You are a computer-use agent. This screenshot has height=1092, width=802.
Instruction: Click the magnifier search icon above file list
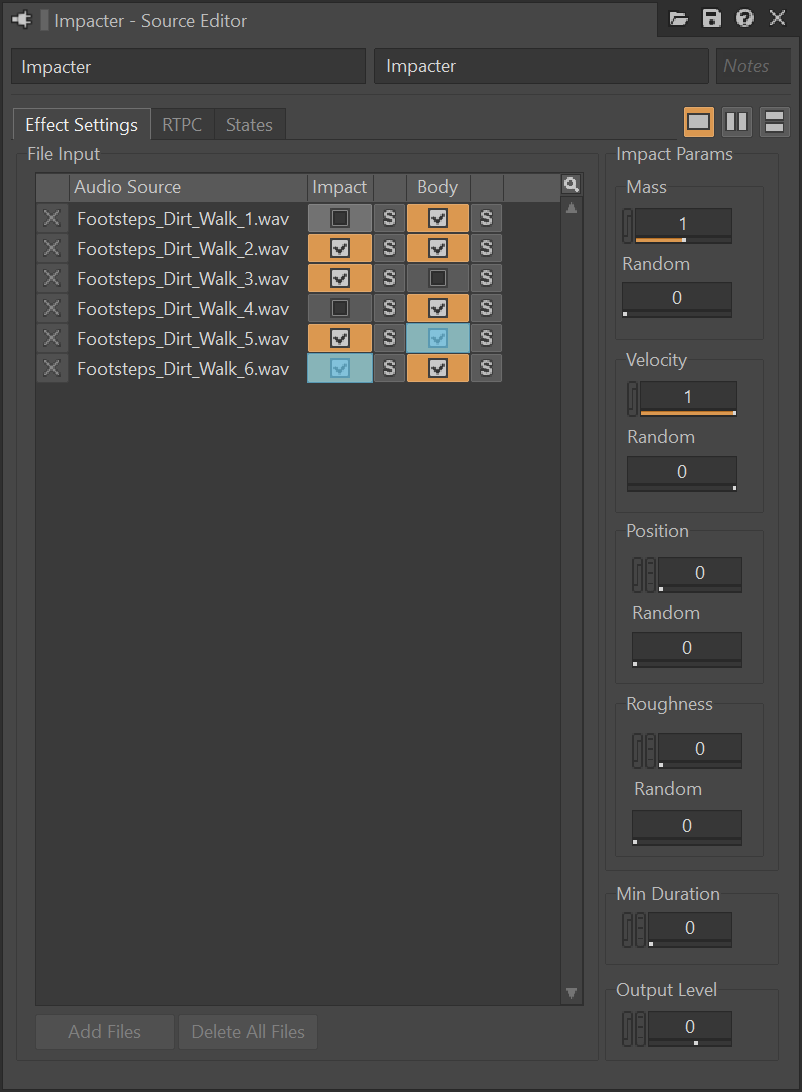[x=571, y=185]
